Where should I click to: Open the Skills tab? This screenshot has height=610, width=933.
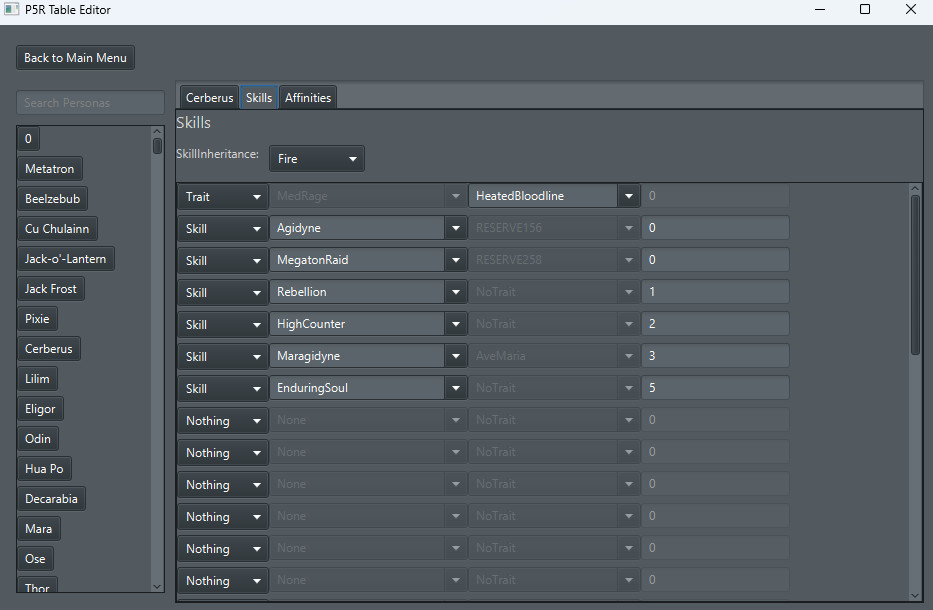[259, 98]
